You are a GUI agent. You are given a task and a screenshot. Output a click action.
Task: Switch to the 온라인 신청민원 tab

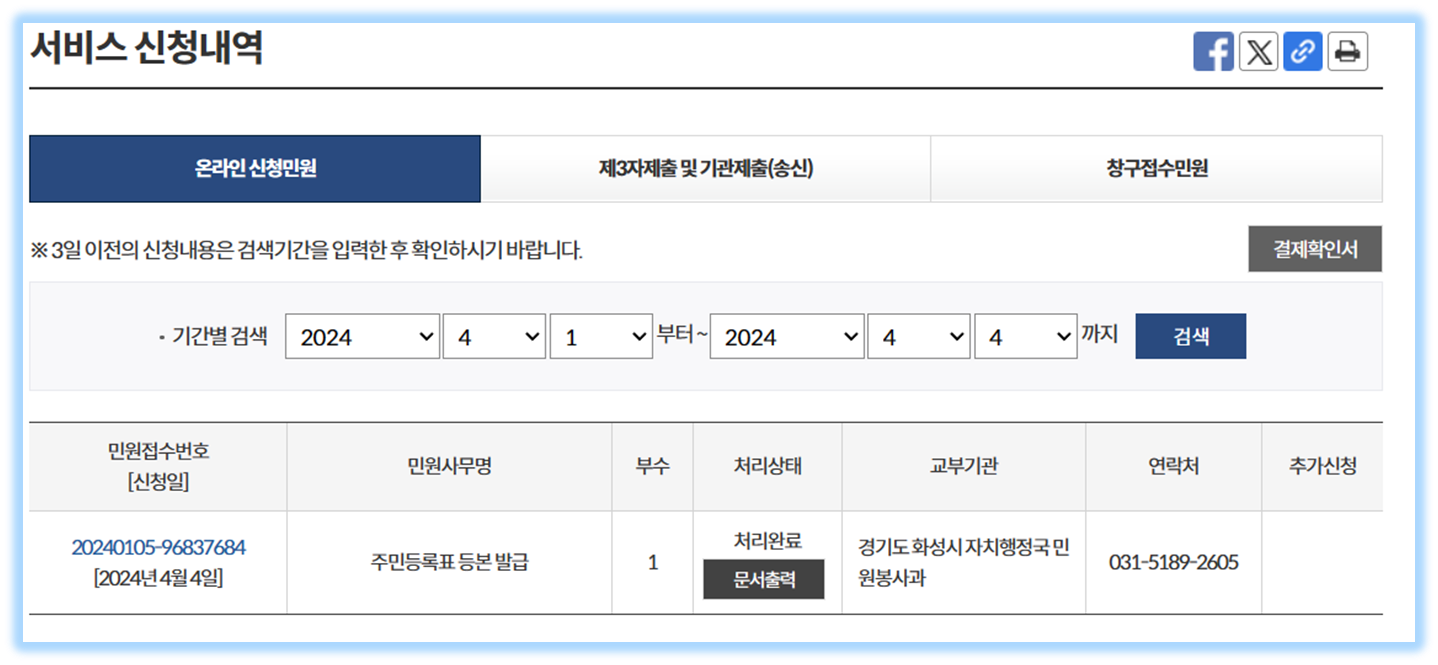coord(255,168)
